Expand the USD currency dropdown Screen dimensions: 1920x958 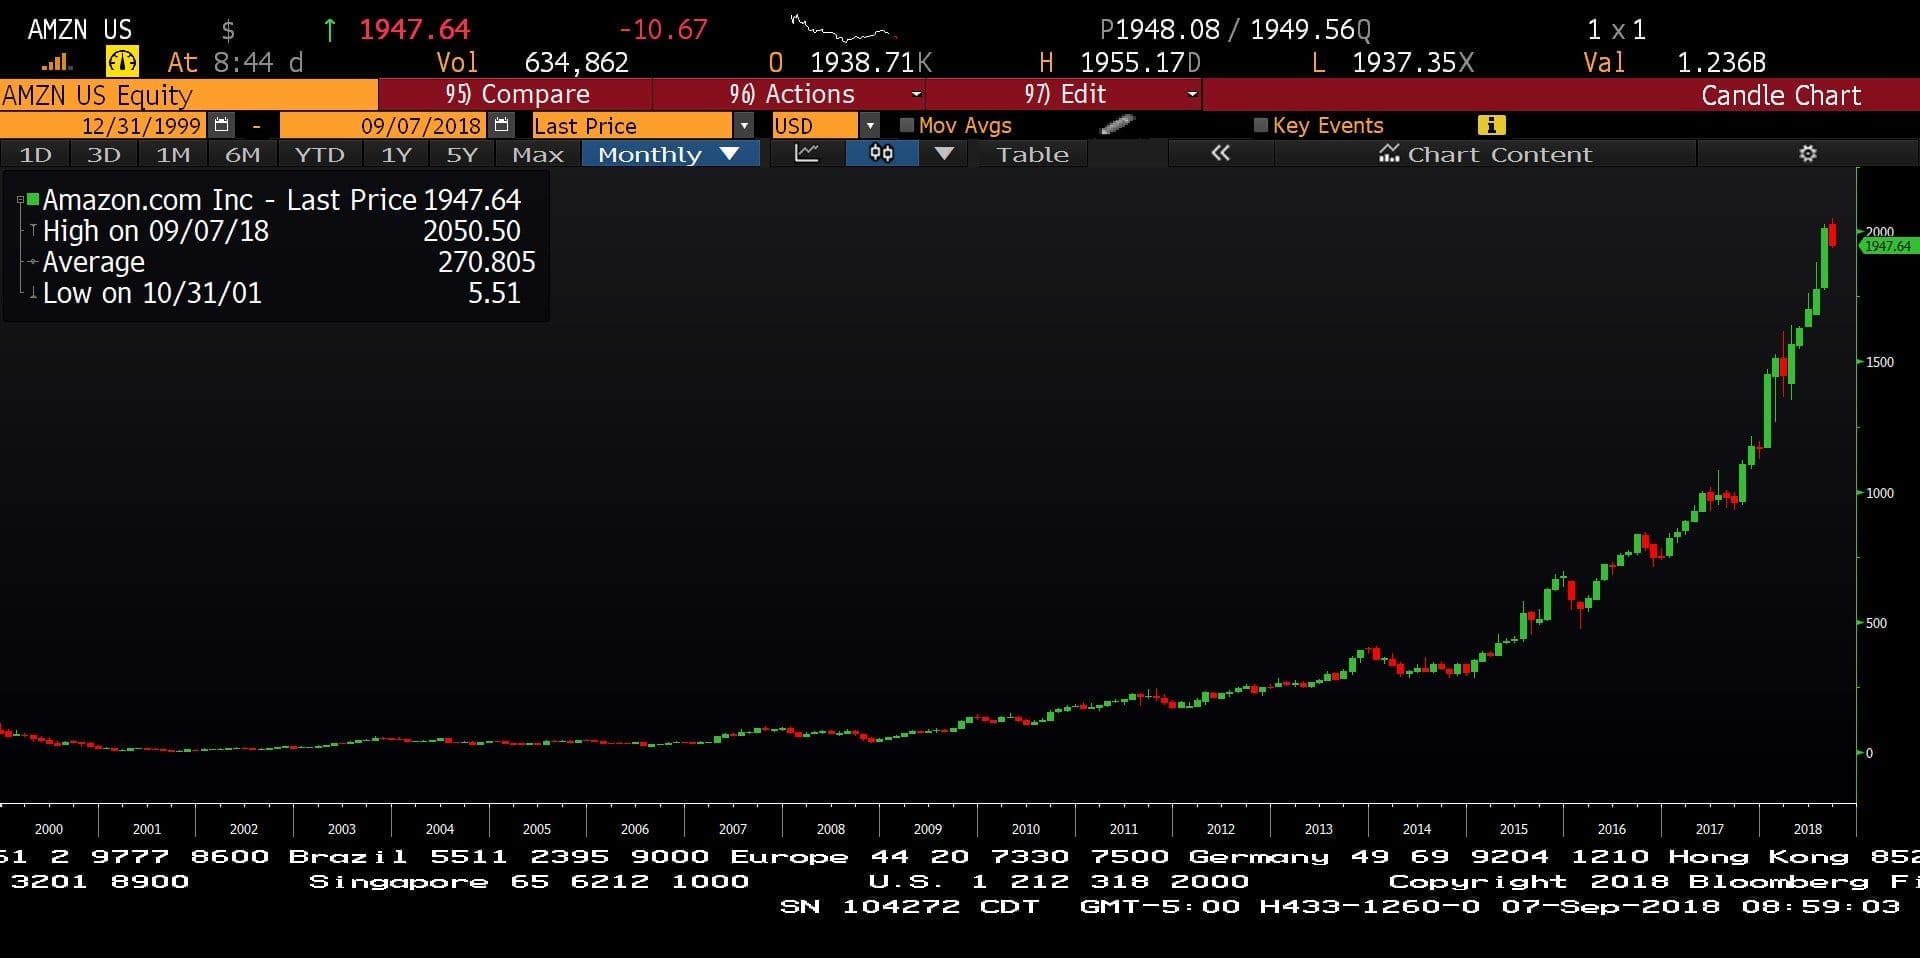[x=870, y=126]
